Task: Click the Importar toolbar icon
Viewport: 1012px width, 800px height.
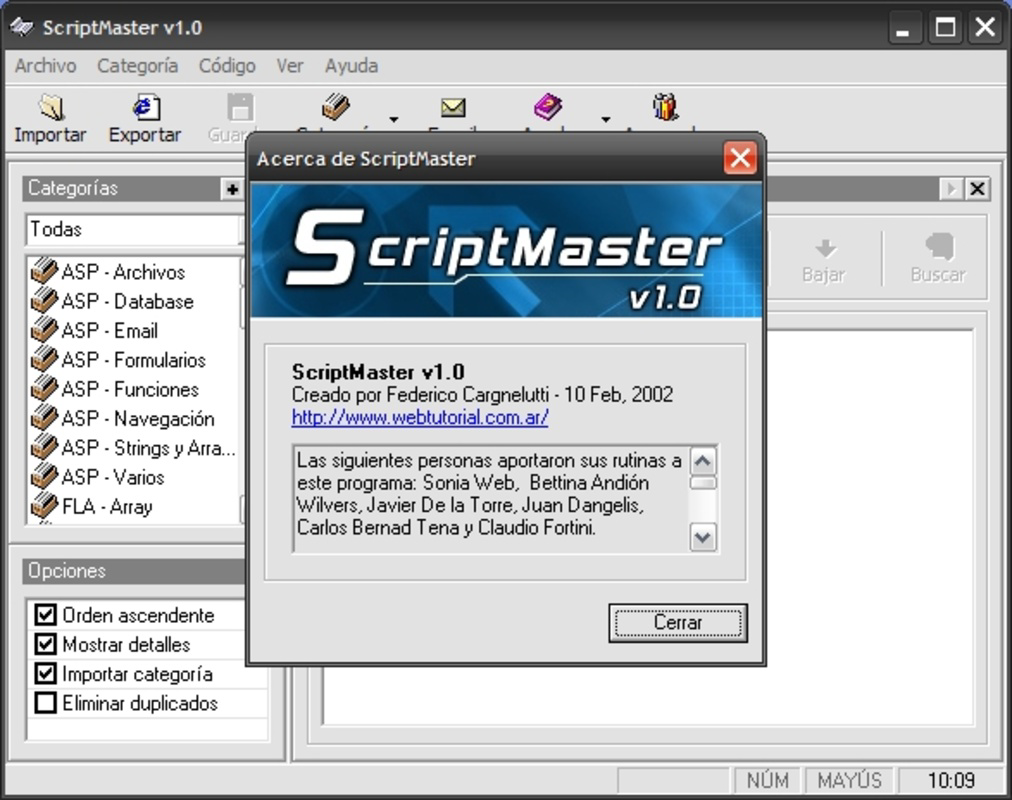Action: point(49,108)
